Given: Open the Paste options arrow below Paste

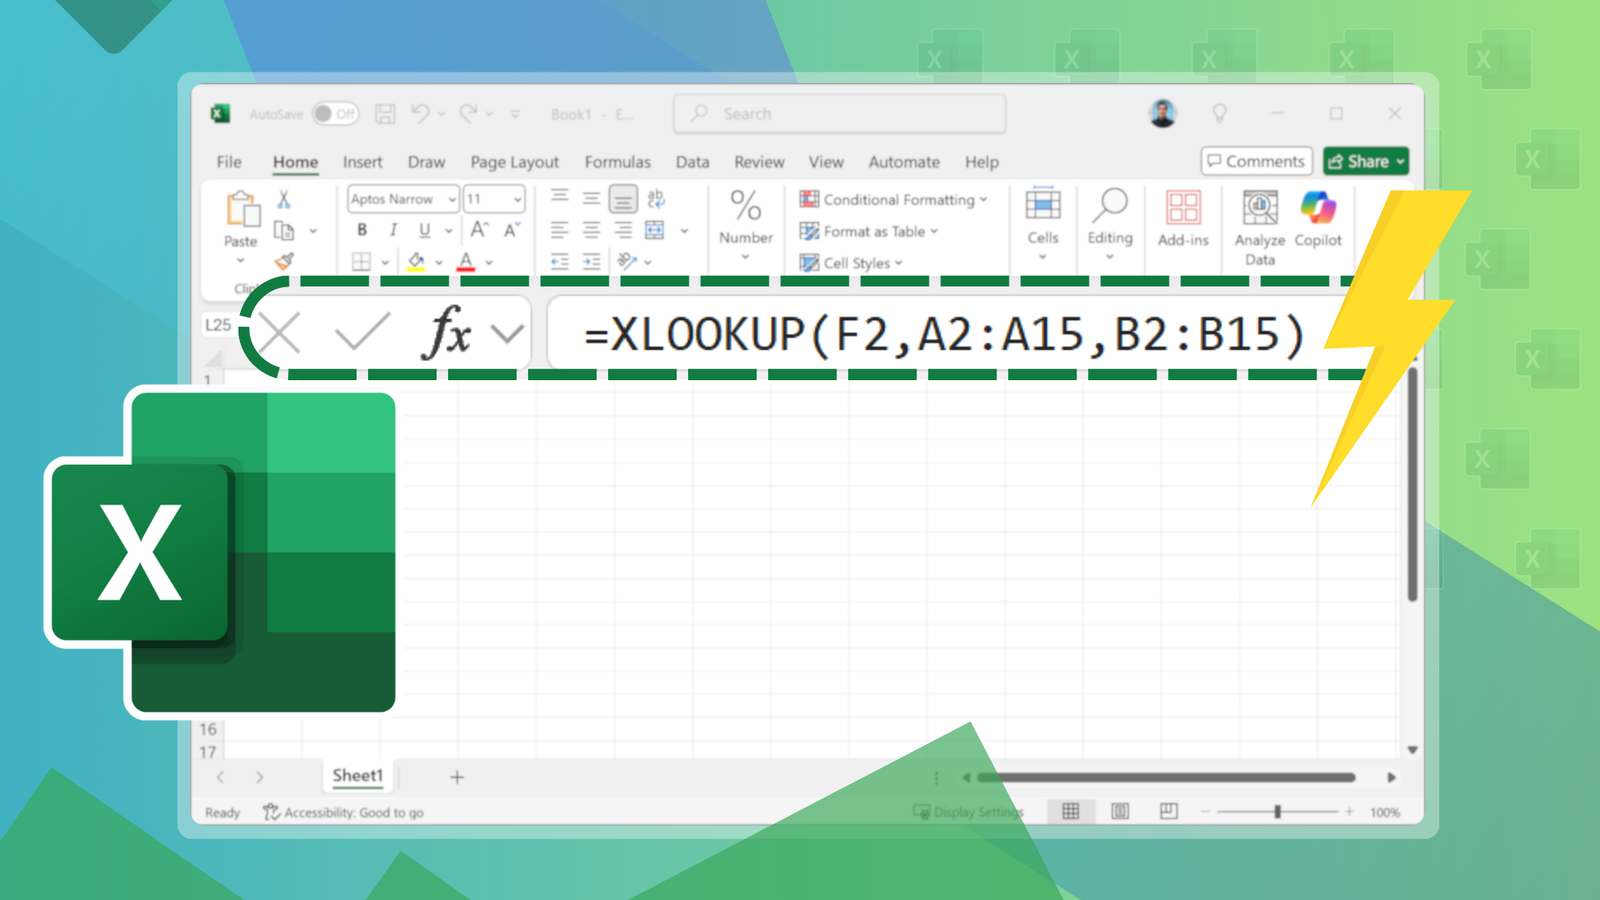Looking at the screenshot, I should coord(241,261).
